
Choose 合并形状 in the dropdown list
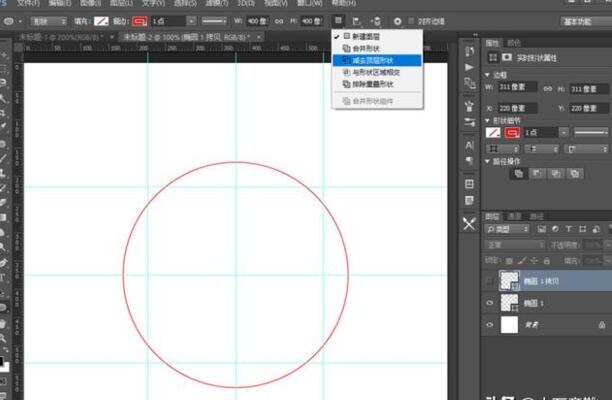(x=377, y=48)
